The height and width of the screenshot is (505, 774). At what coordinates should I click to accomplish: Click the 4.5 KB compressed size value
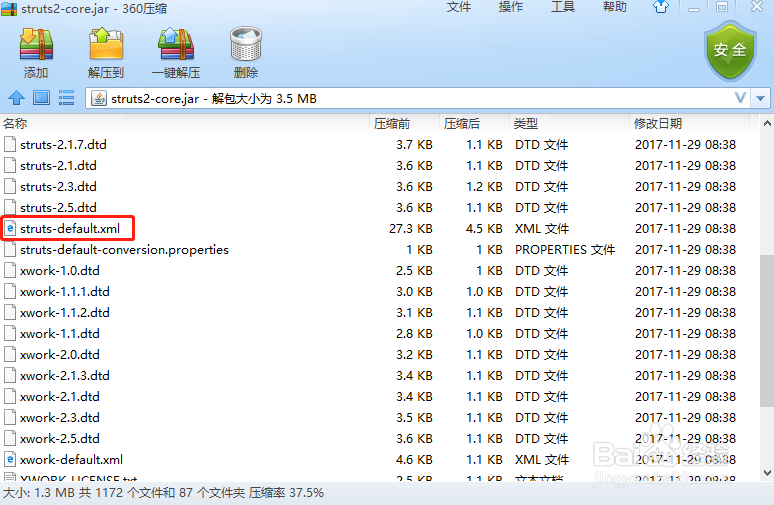pyautogui.click(x=484, y=229)
